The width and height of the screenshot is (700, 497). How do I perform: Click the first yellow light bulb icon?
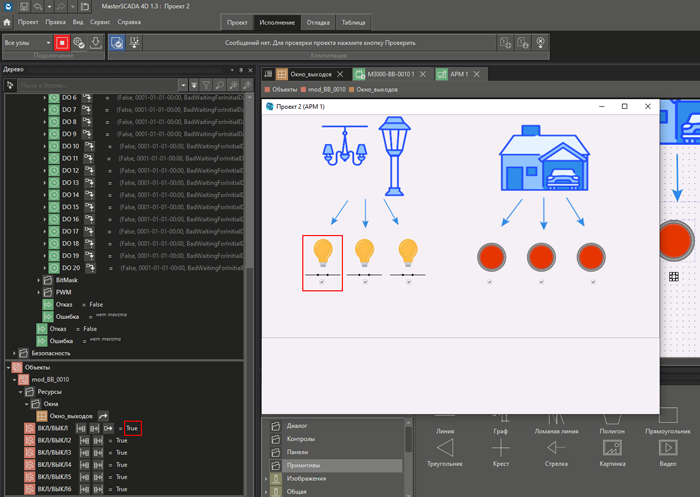click(323, 252)
